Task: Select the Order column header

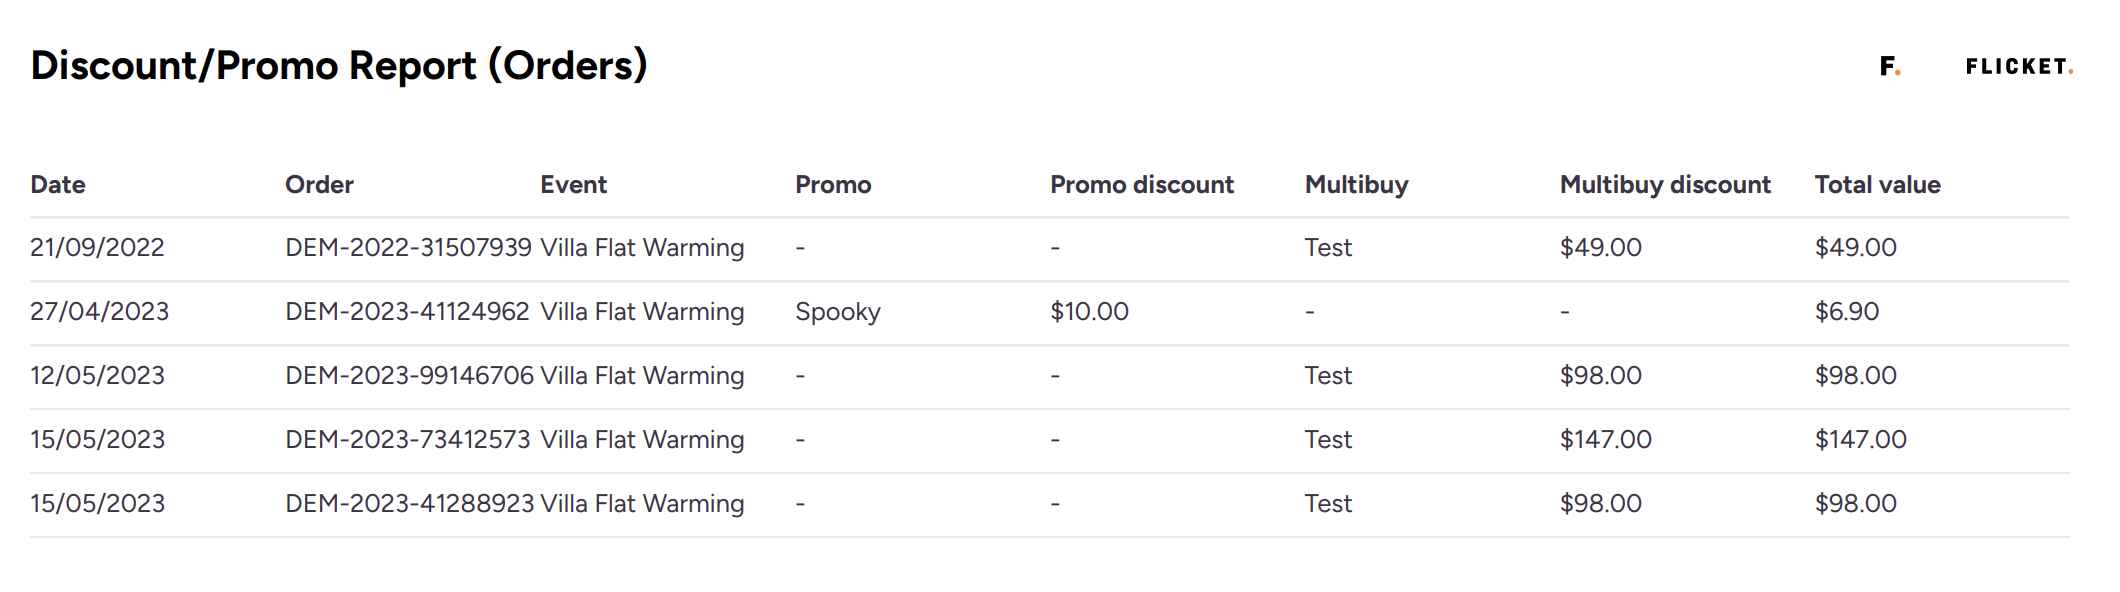Action: [x=319, y=185]
